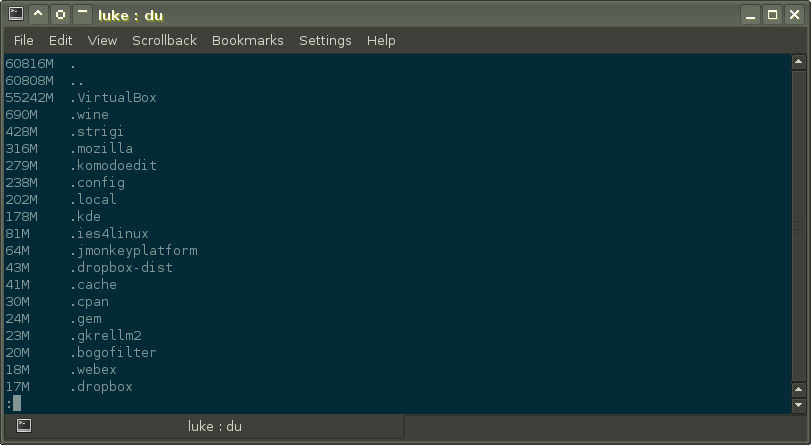Screen dimensions: 811x445
Task: Open the File menu
Action: (x=24, y=40)
